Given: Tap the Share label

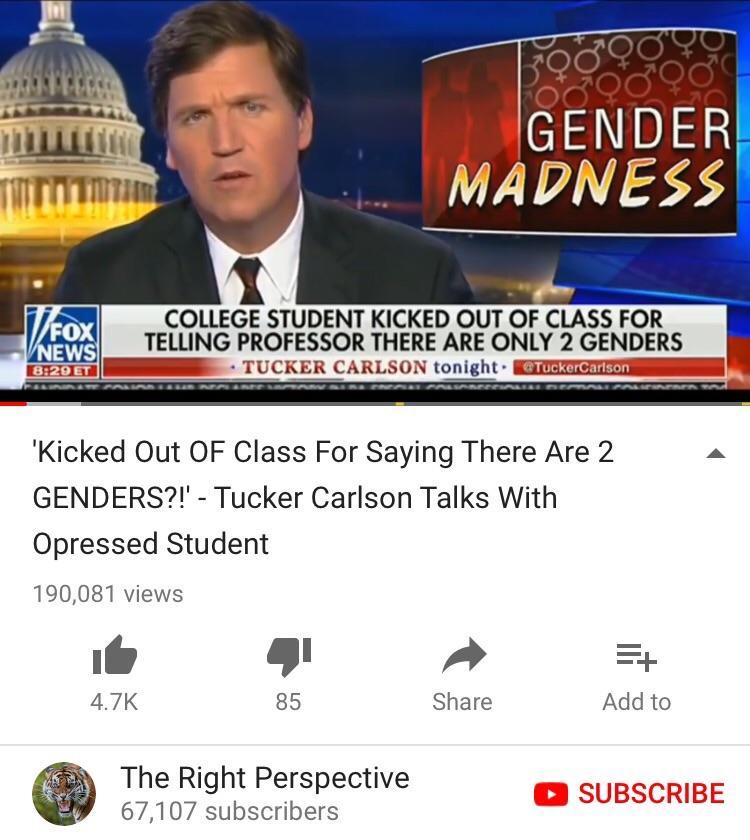Looking at the screenshot, I should click(x=462, y=702).
